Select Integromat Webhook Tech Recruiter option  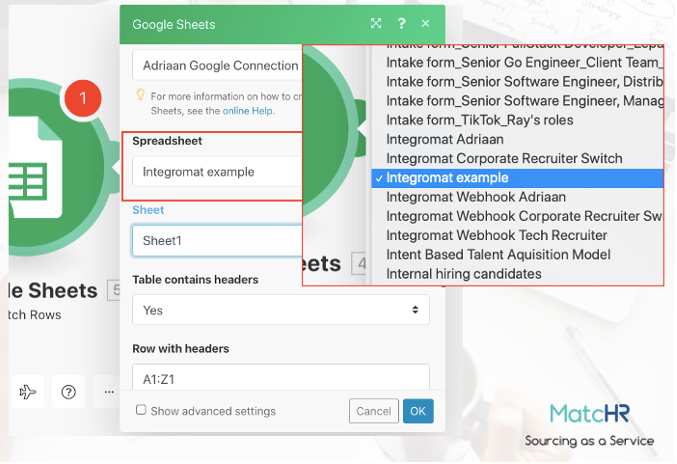coord(496,235)
